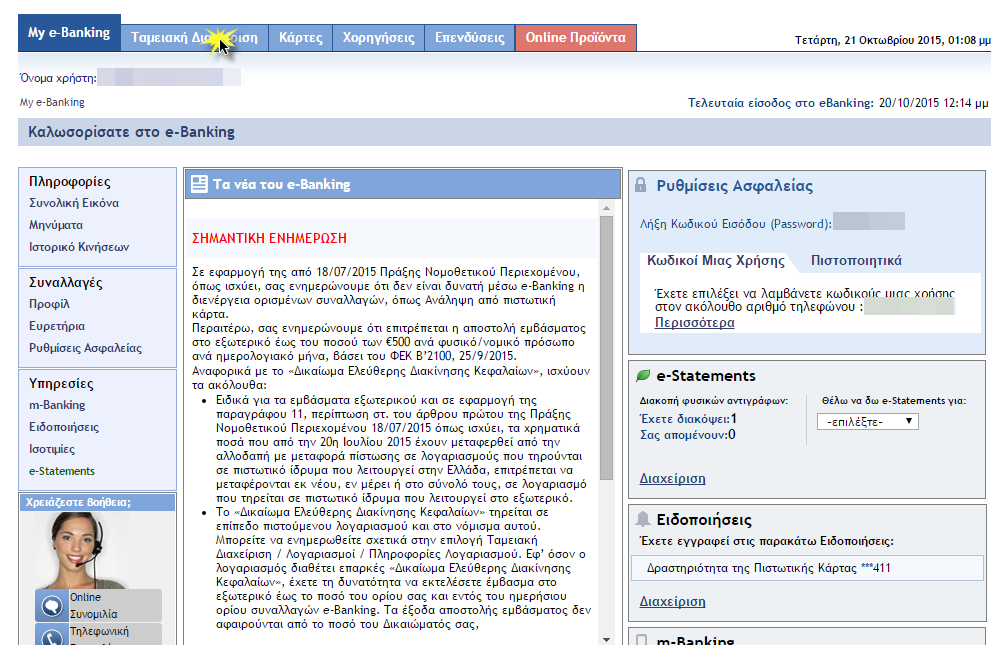Open Μηνύματα in the sidebar
1004x645 pixels.
click(x=56, y=225)
